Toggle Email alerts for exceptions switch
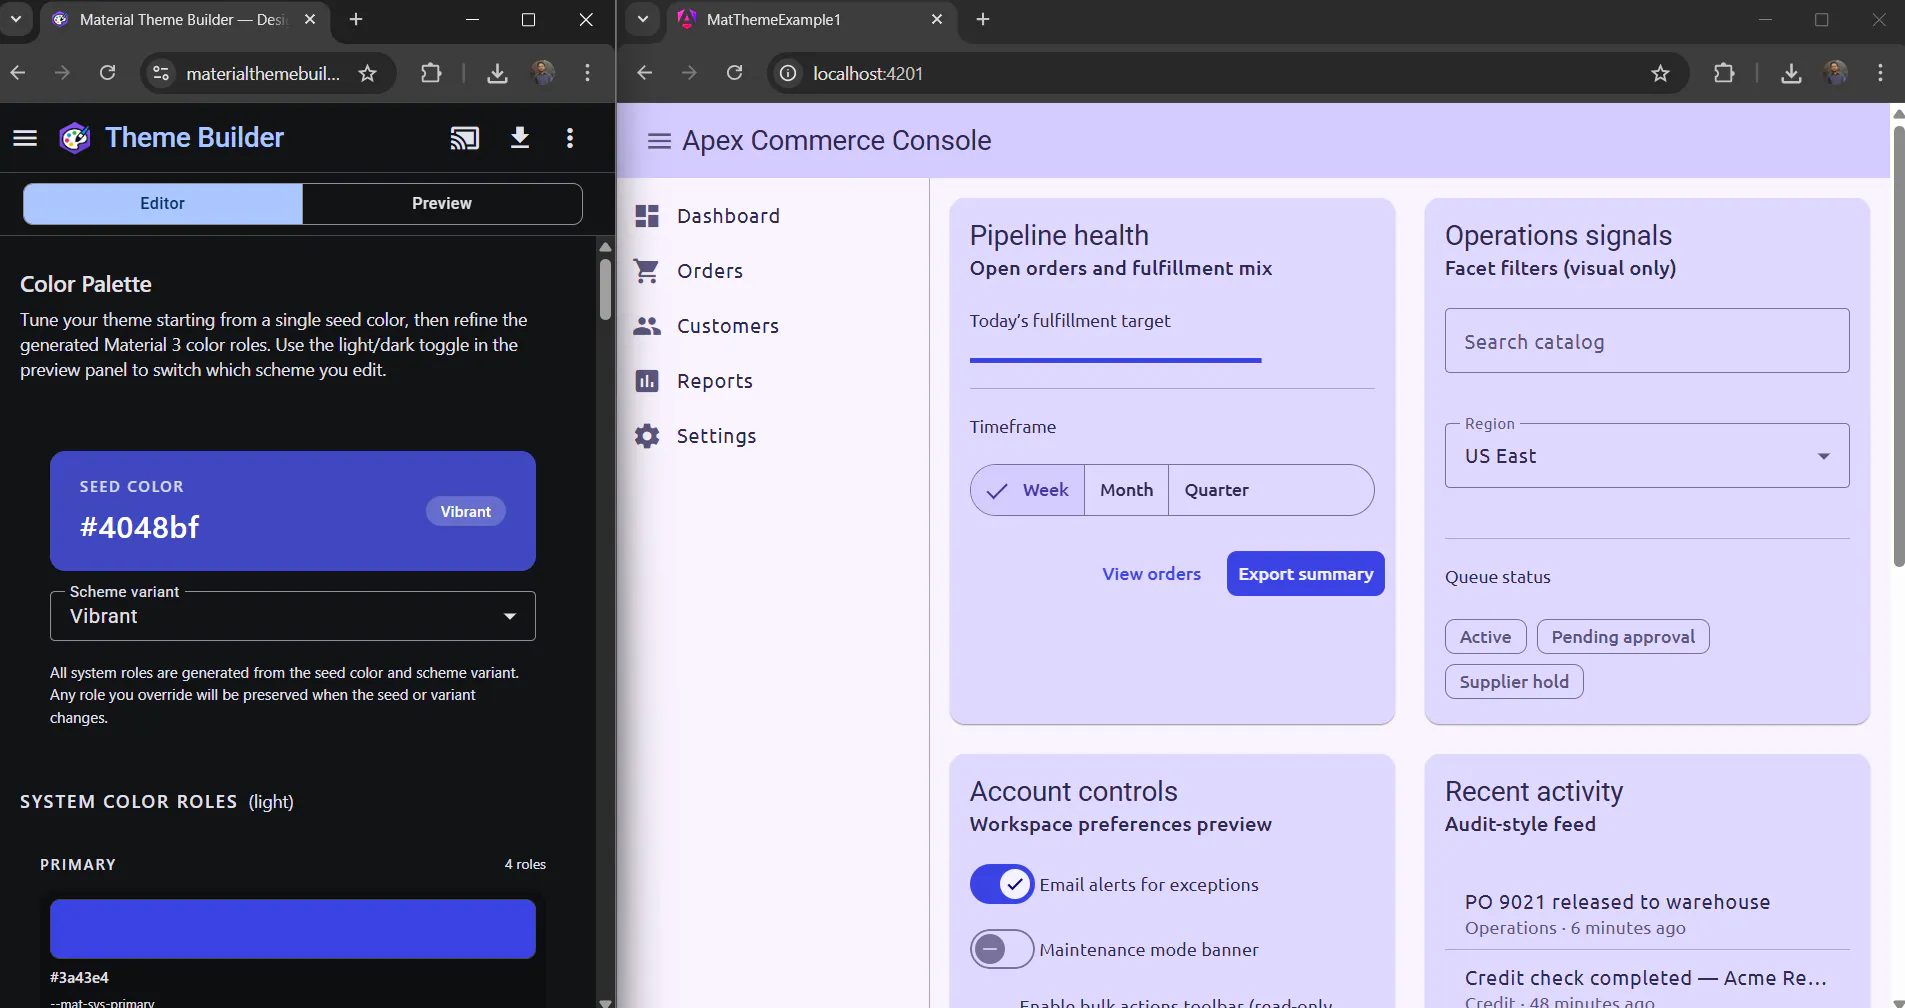This screenshot has width=1905, height=1008. click(1002, 884)
